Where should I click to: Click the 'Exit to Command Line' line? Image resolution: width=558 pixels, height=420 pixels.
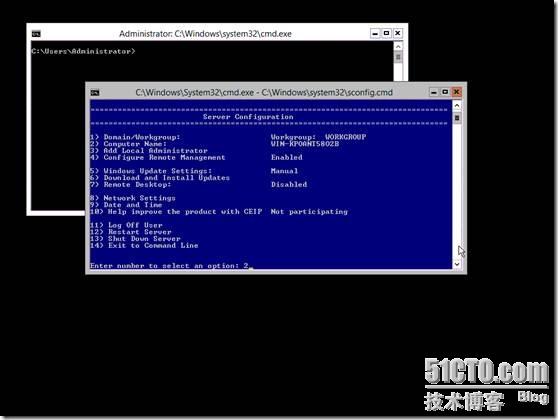point(144,245)
